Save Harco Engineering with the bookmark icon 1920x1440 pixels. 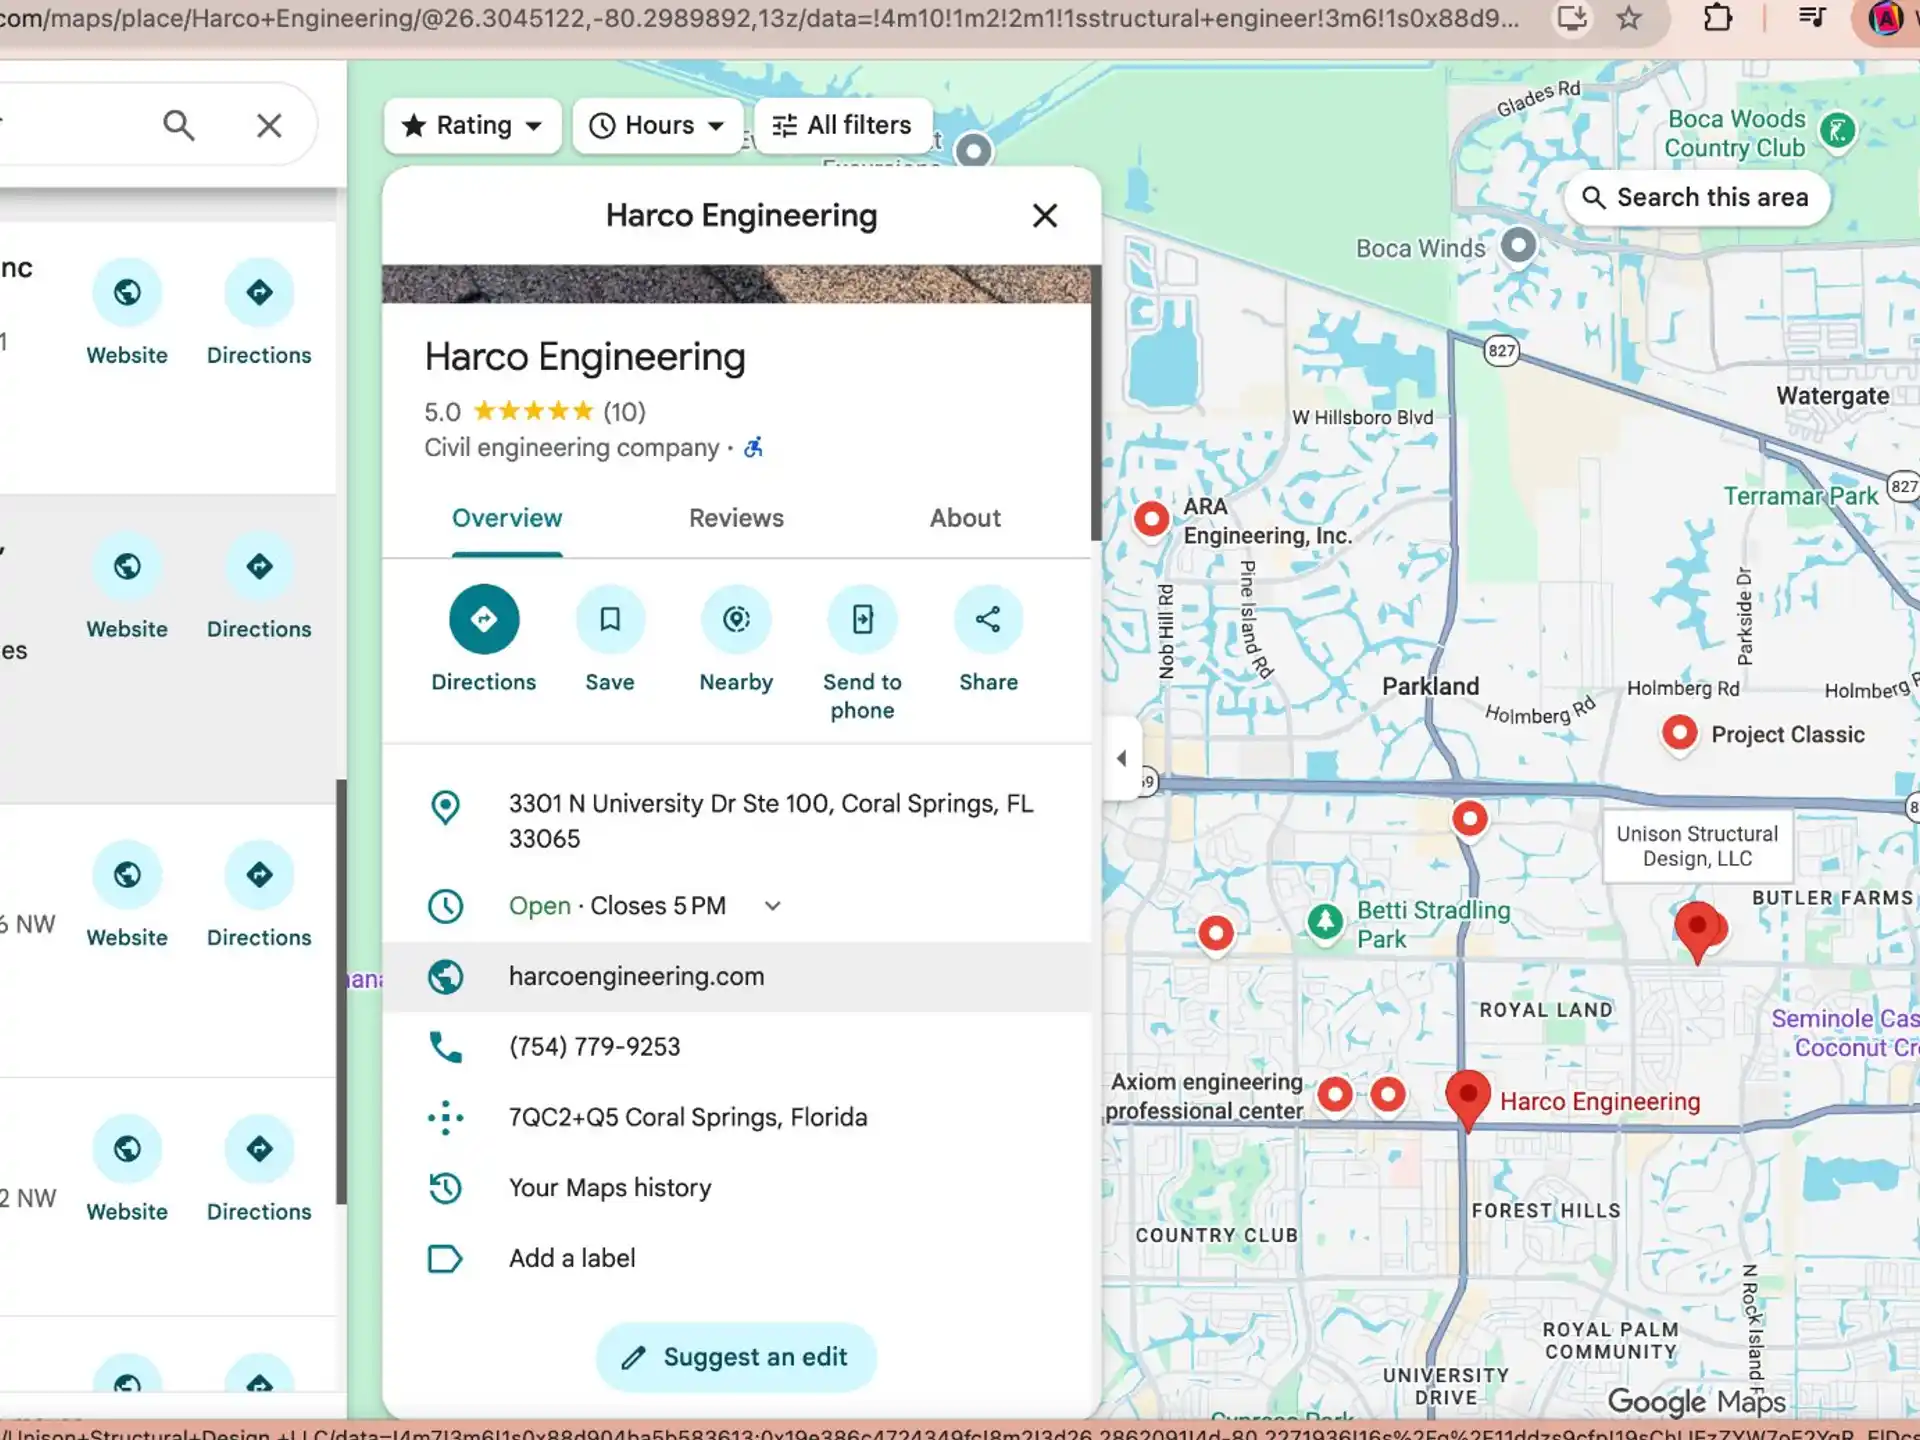pyautogui.click(x=609, y=619)
